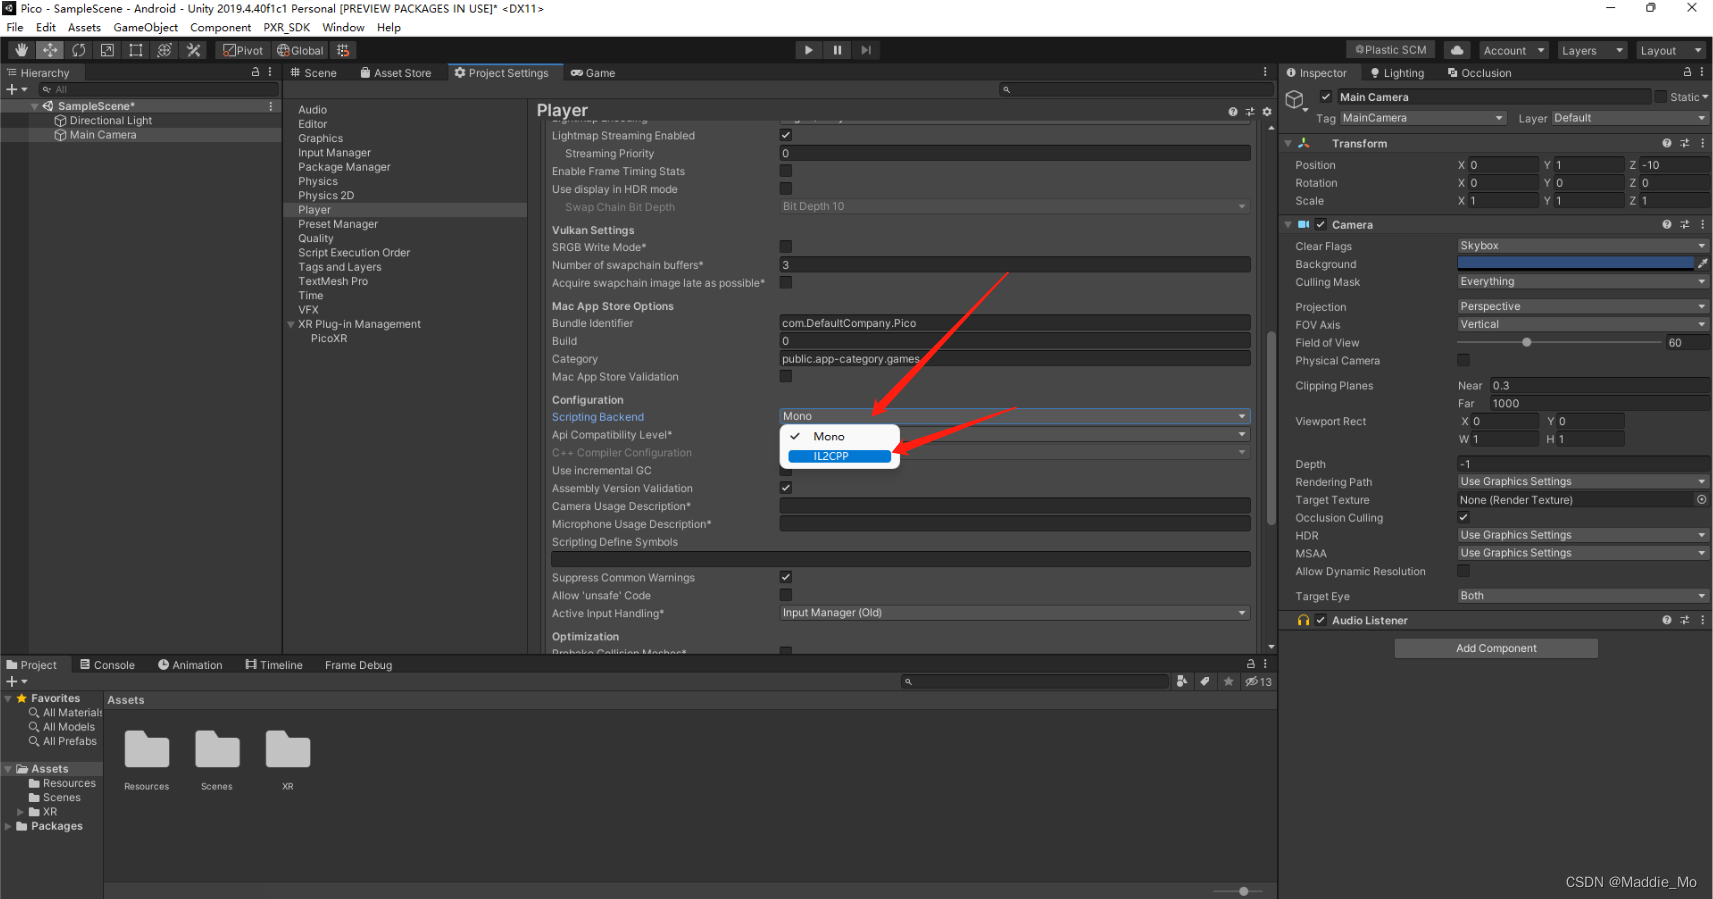Click the Play button
1713x899 pixels.
coord(808,50)
